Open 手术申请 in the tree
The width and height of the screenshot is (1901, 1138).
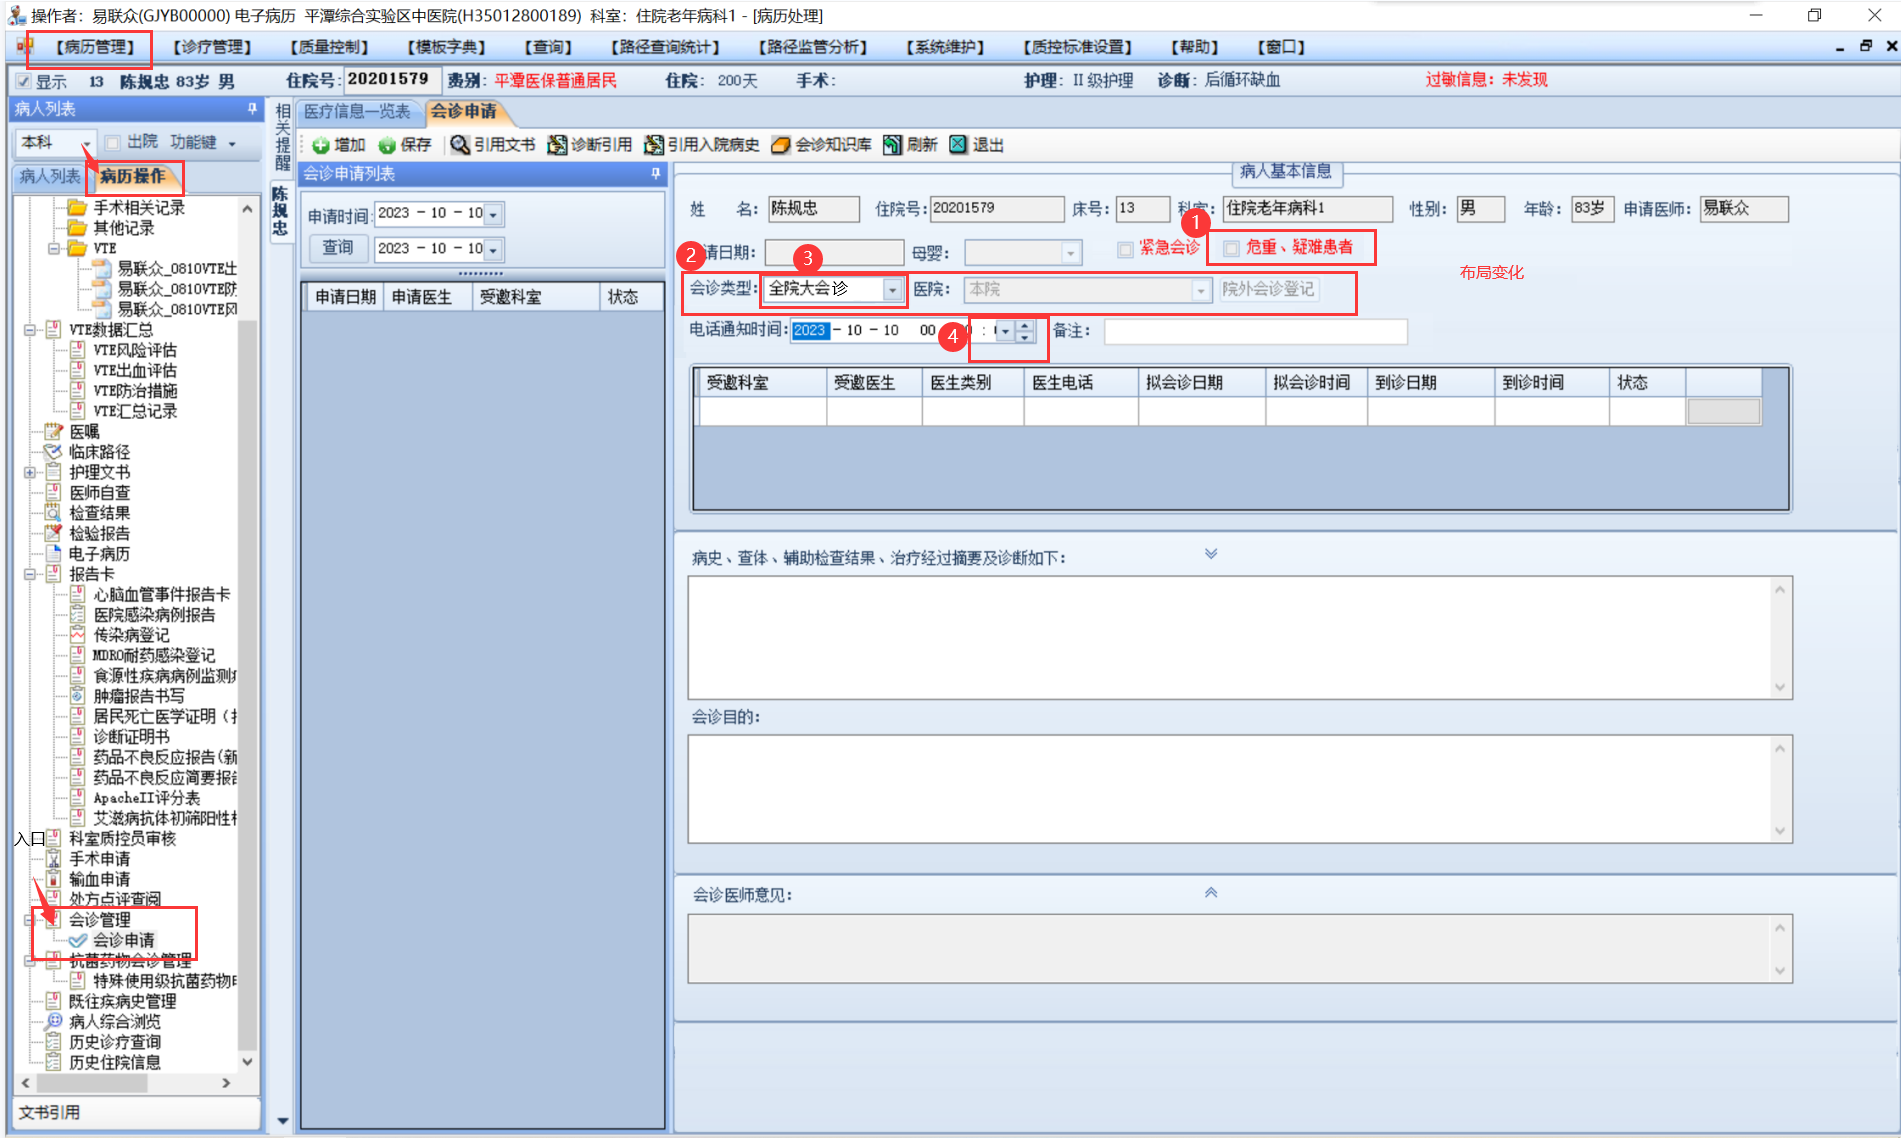pyautogui.click(x=99, y=859)
